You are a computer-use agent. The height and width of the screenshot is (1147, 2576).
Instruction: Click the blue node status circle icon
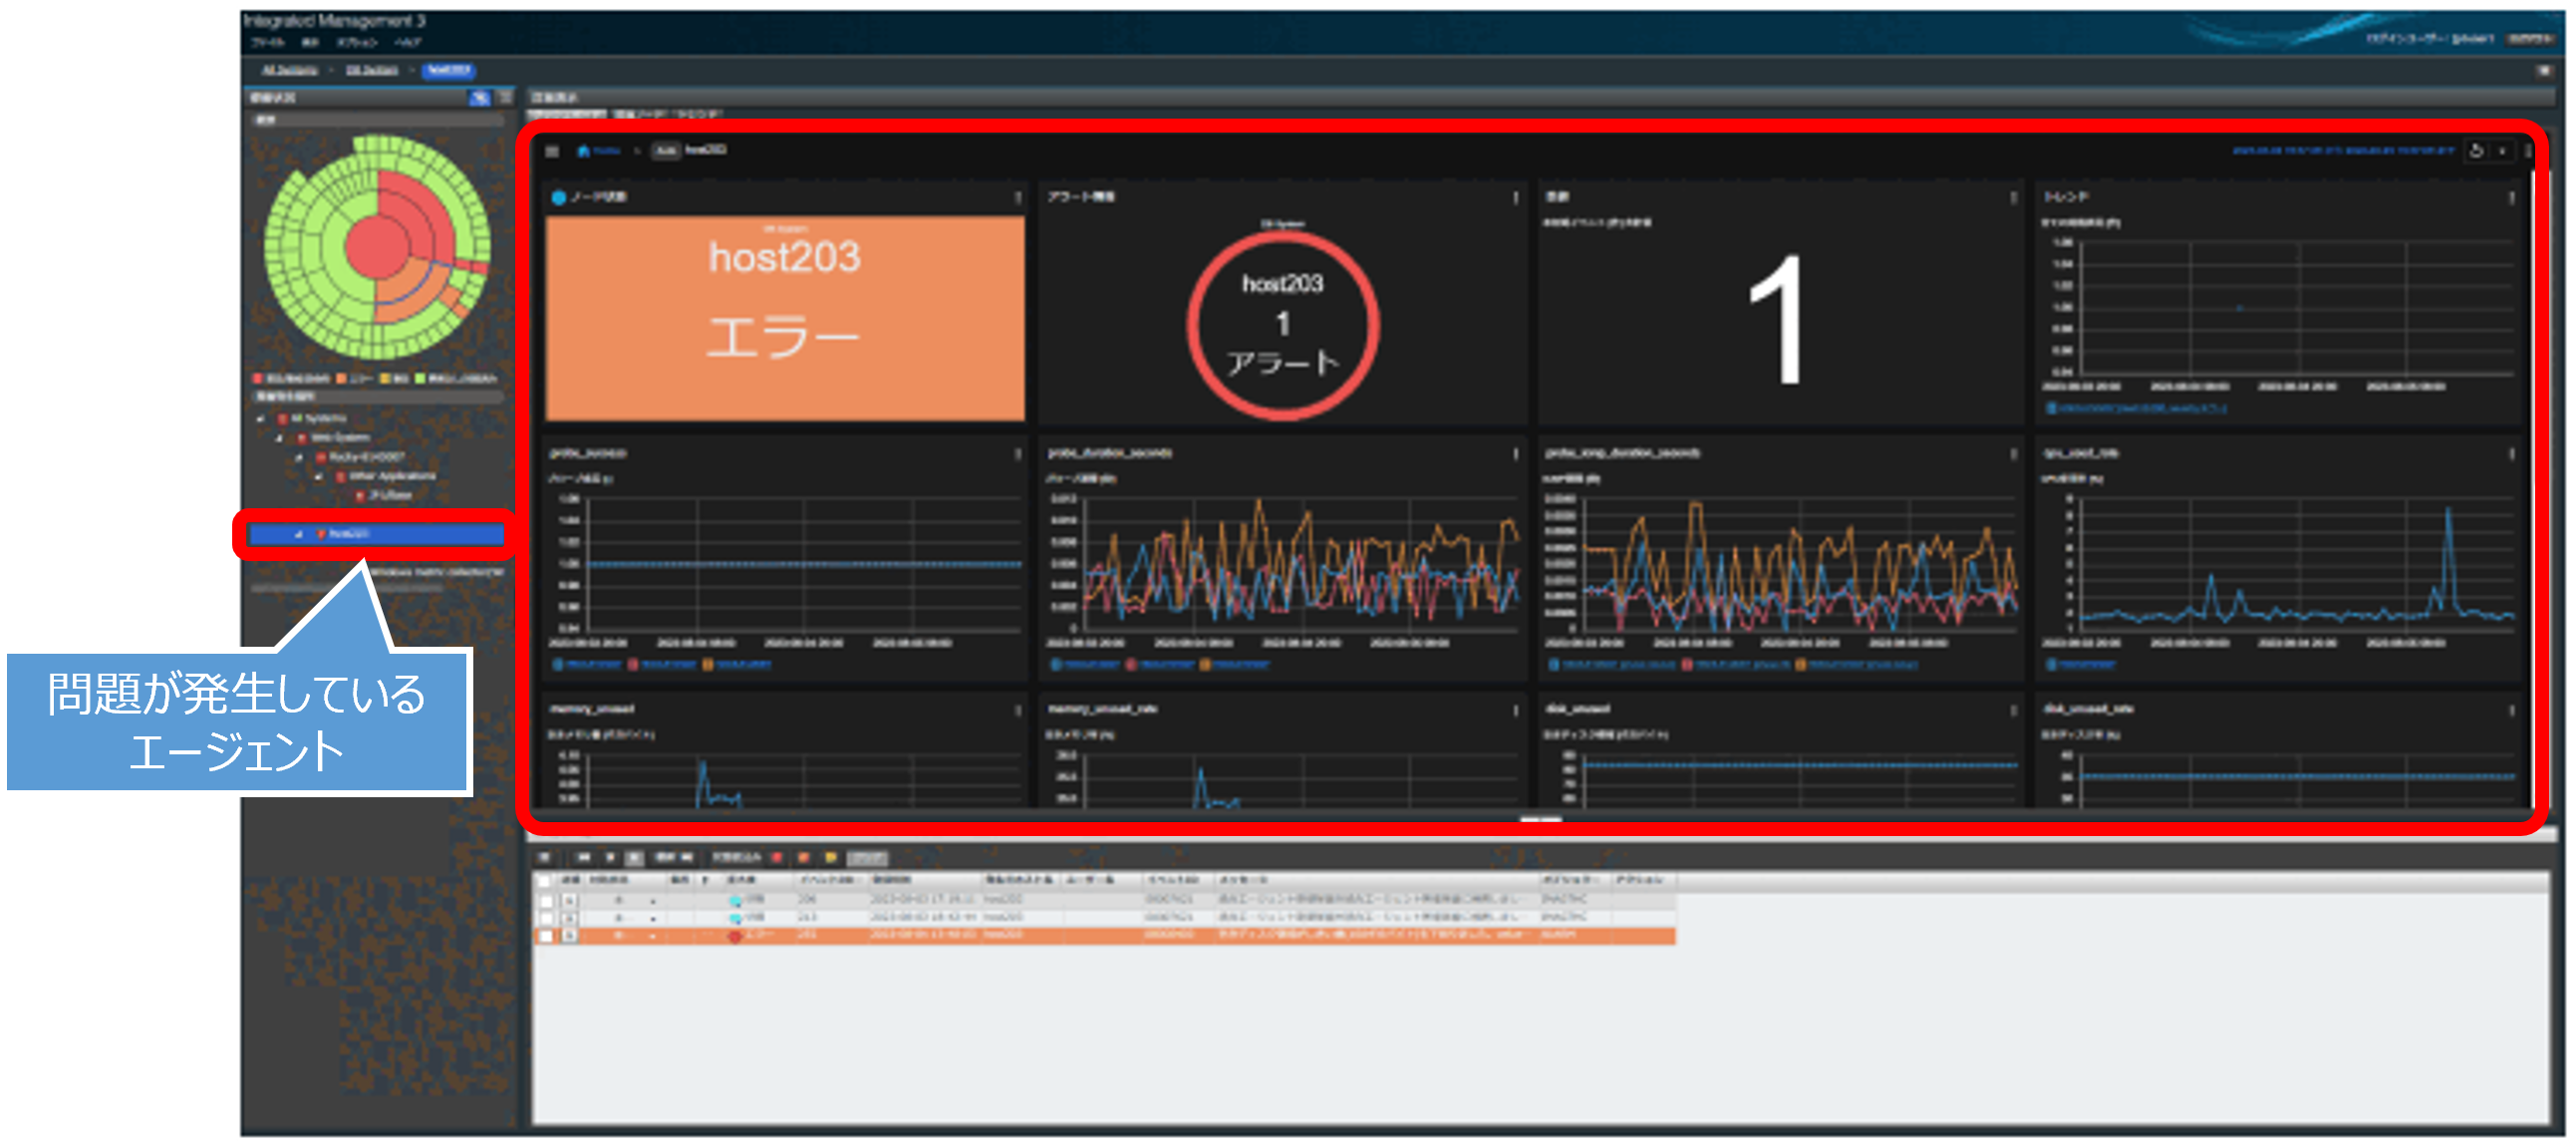pos(558,197)
